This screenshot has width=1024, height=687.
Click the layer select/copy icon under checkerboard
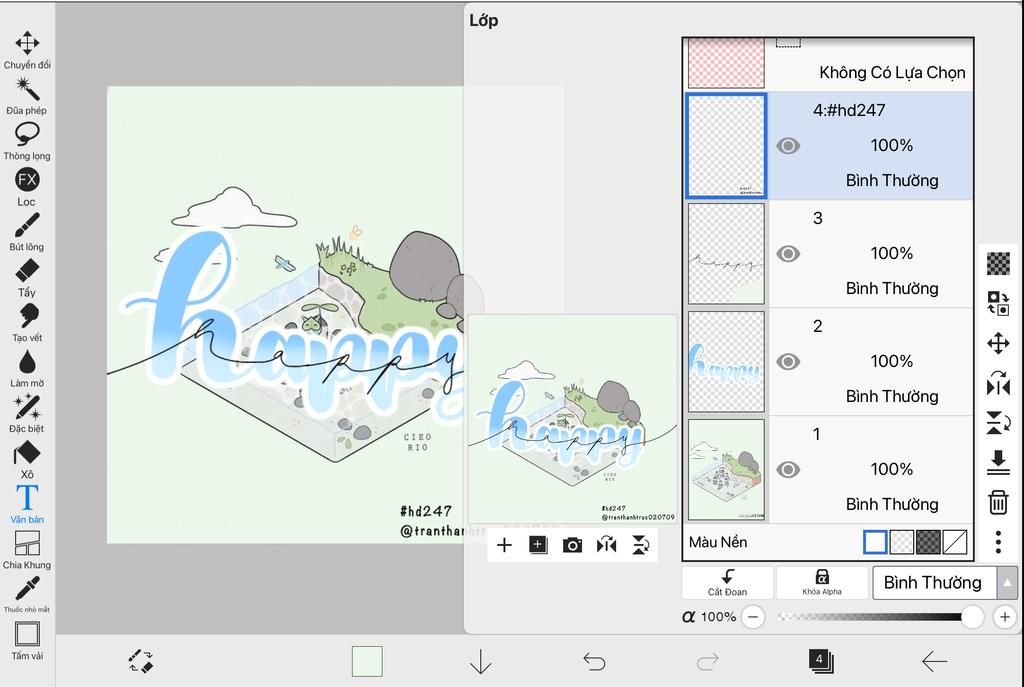[998, 304]
